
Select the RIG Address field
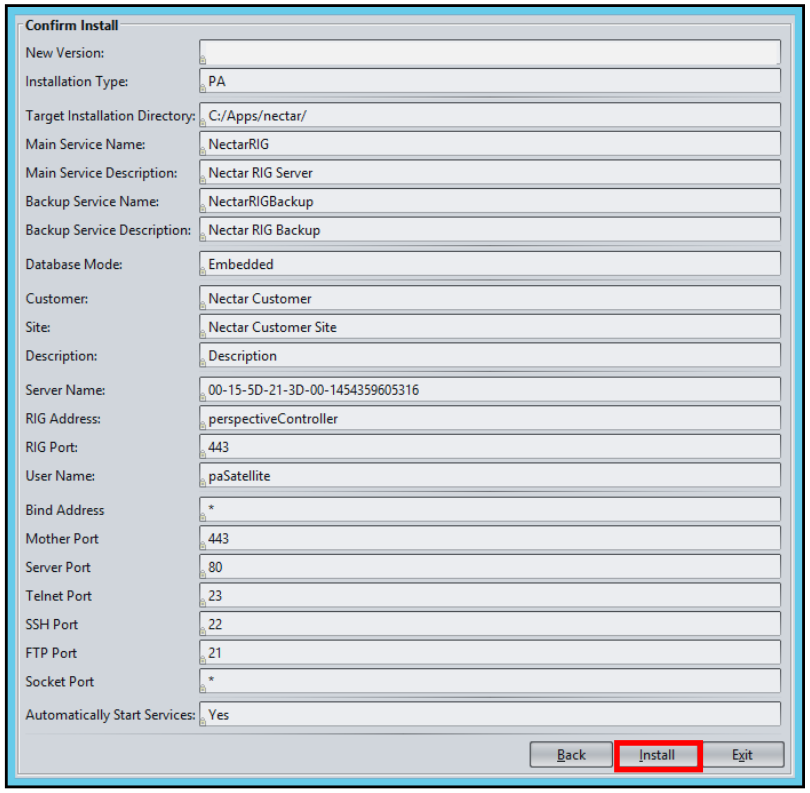pyautogui.click(x=490, y=418)
